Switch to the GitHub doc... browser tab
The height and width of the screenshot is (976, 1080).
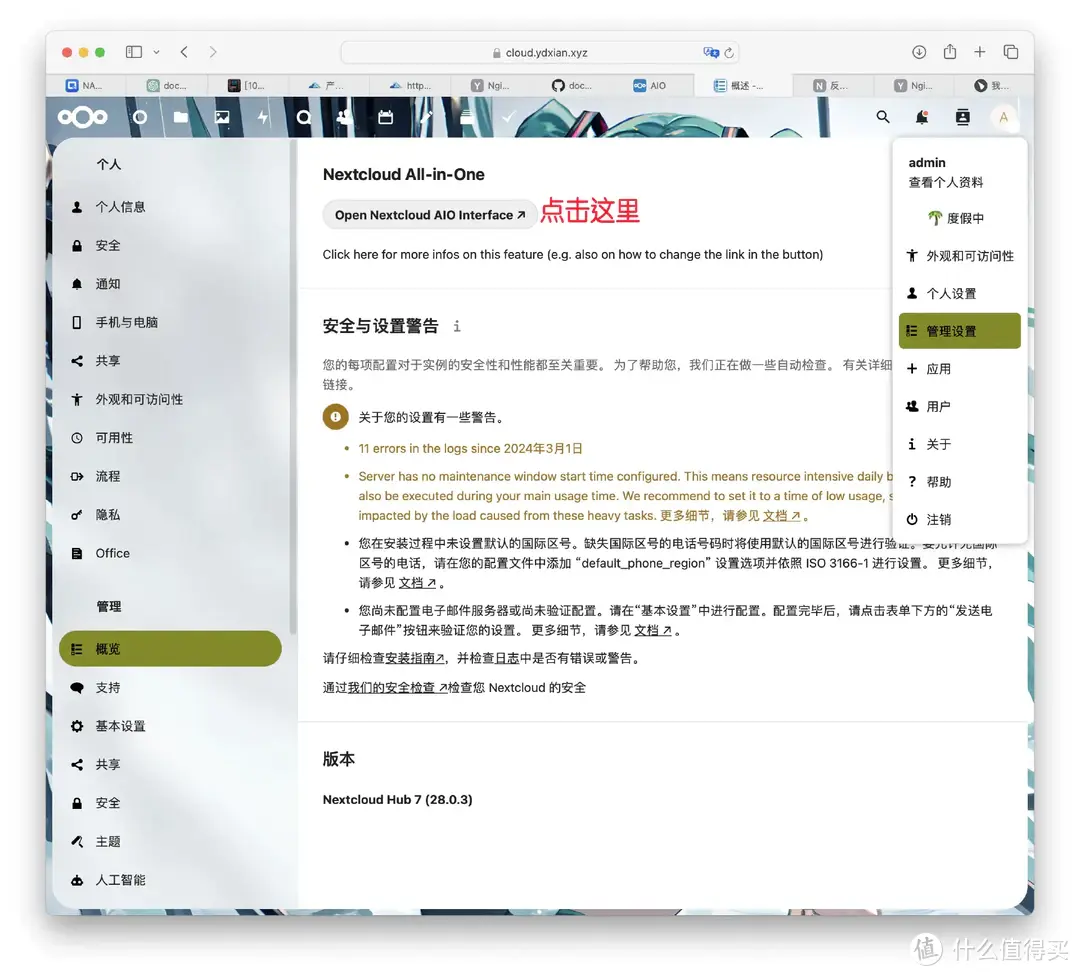[571, 85]
